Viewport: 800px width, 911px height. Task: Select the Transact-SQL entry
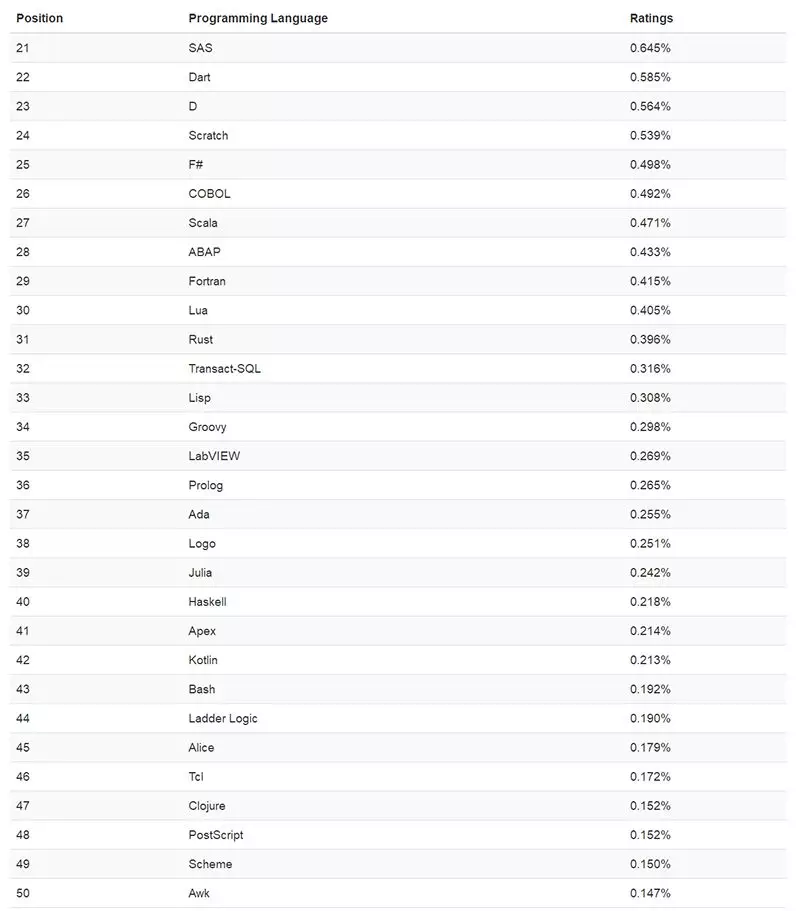(x=224, y=368)
